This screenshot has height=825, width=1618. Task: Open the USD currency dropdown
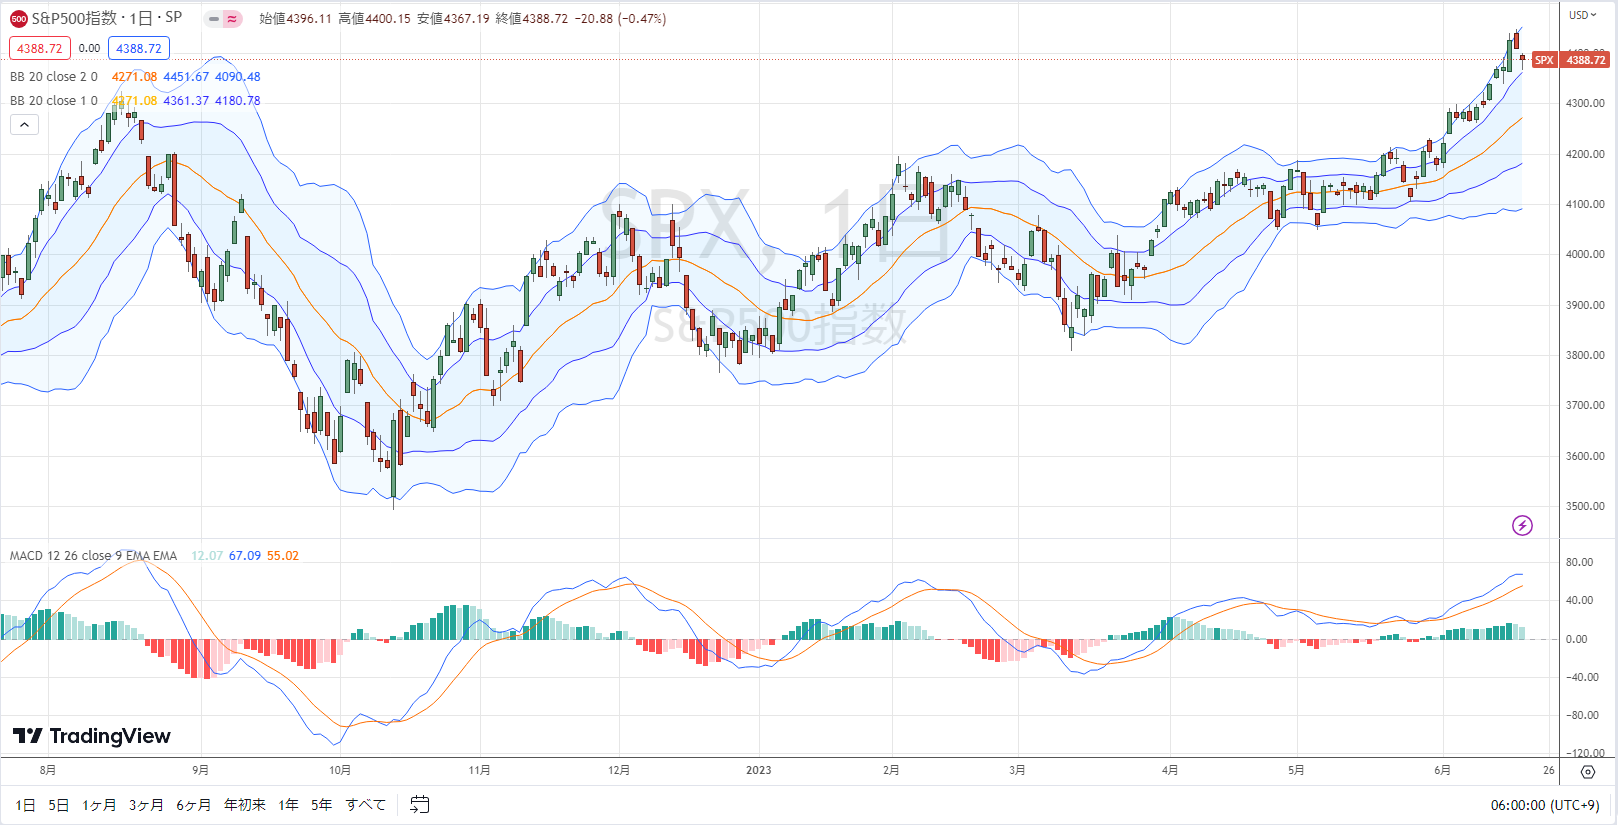point(1583,15)
